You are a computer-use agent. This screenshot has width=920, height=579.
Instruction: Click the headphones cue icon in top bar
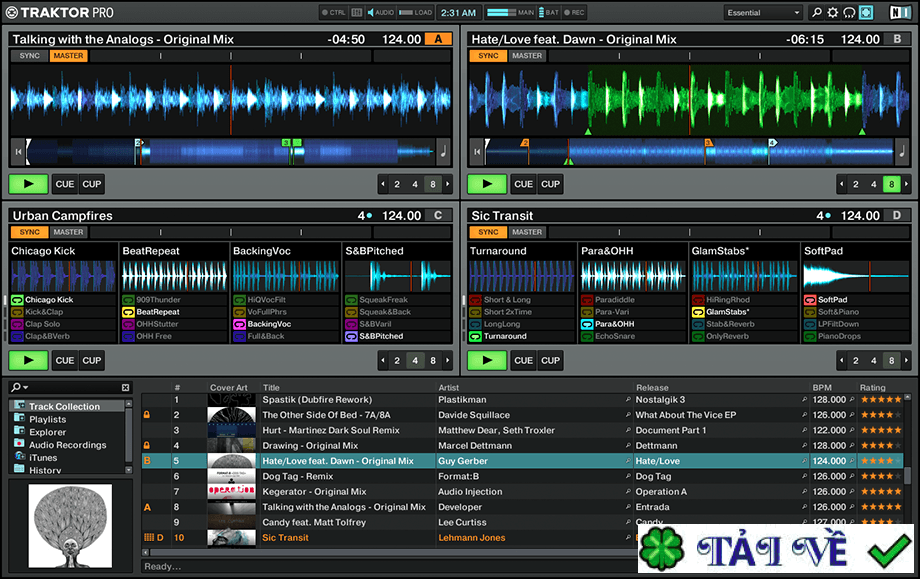(849, 12)
